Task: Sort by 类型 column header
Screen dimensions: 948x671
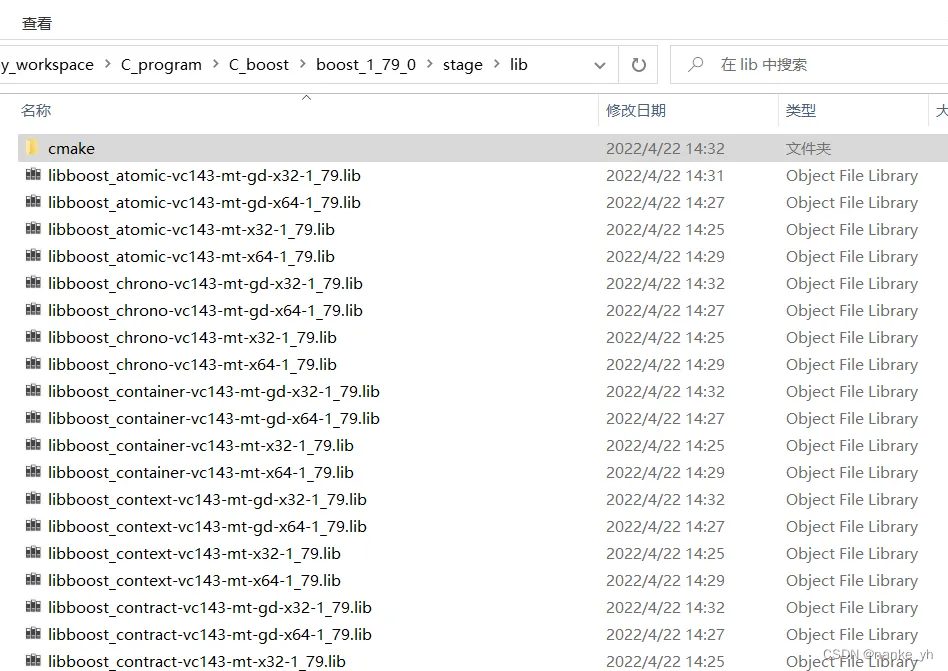Action: [801, 111]
